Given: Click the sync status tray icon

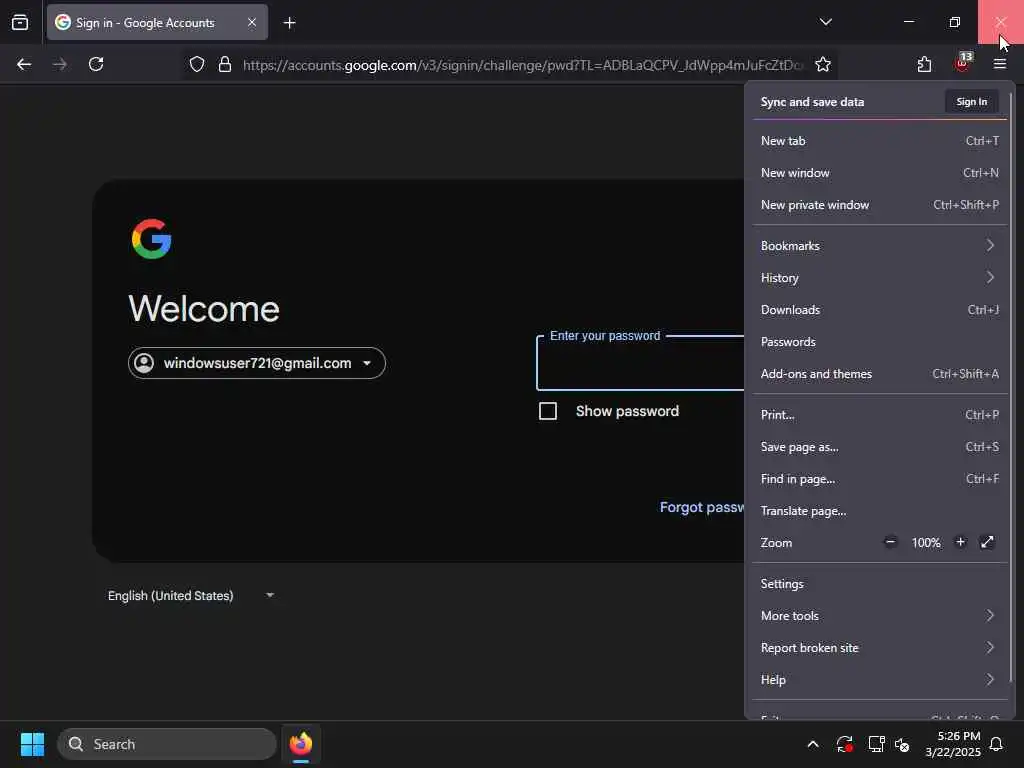Looking at the screenshot, I should (844, 744).
